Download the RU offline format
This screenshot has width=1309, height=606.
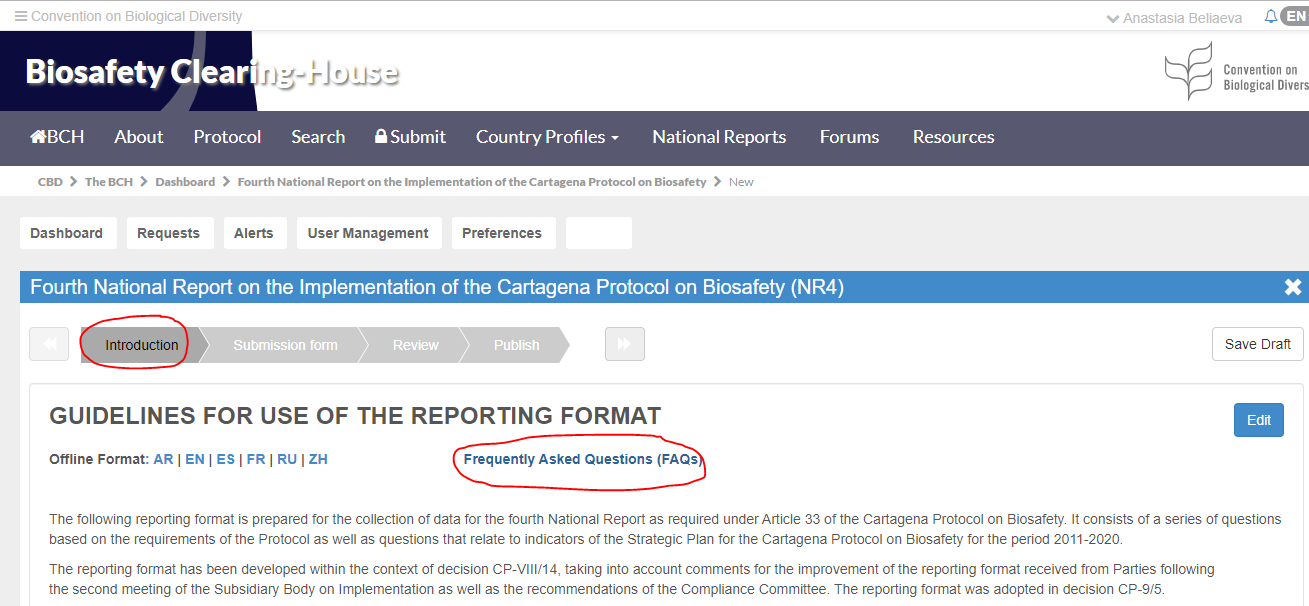[287, 459]
